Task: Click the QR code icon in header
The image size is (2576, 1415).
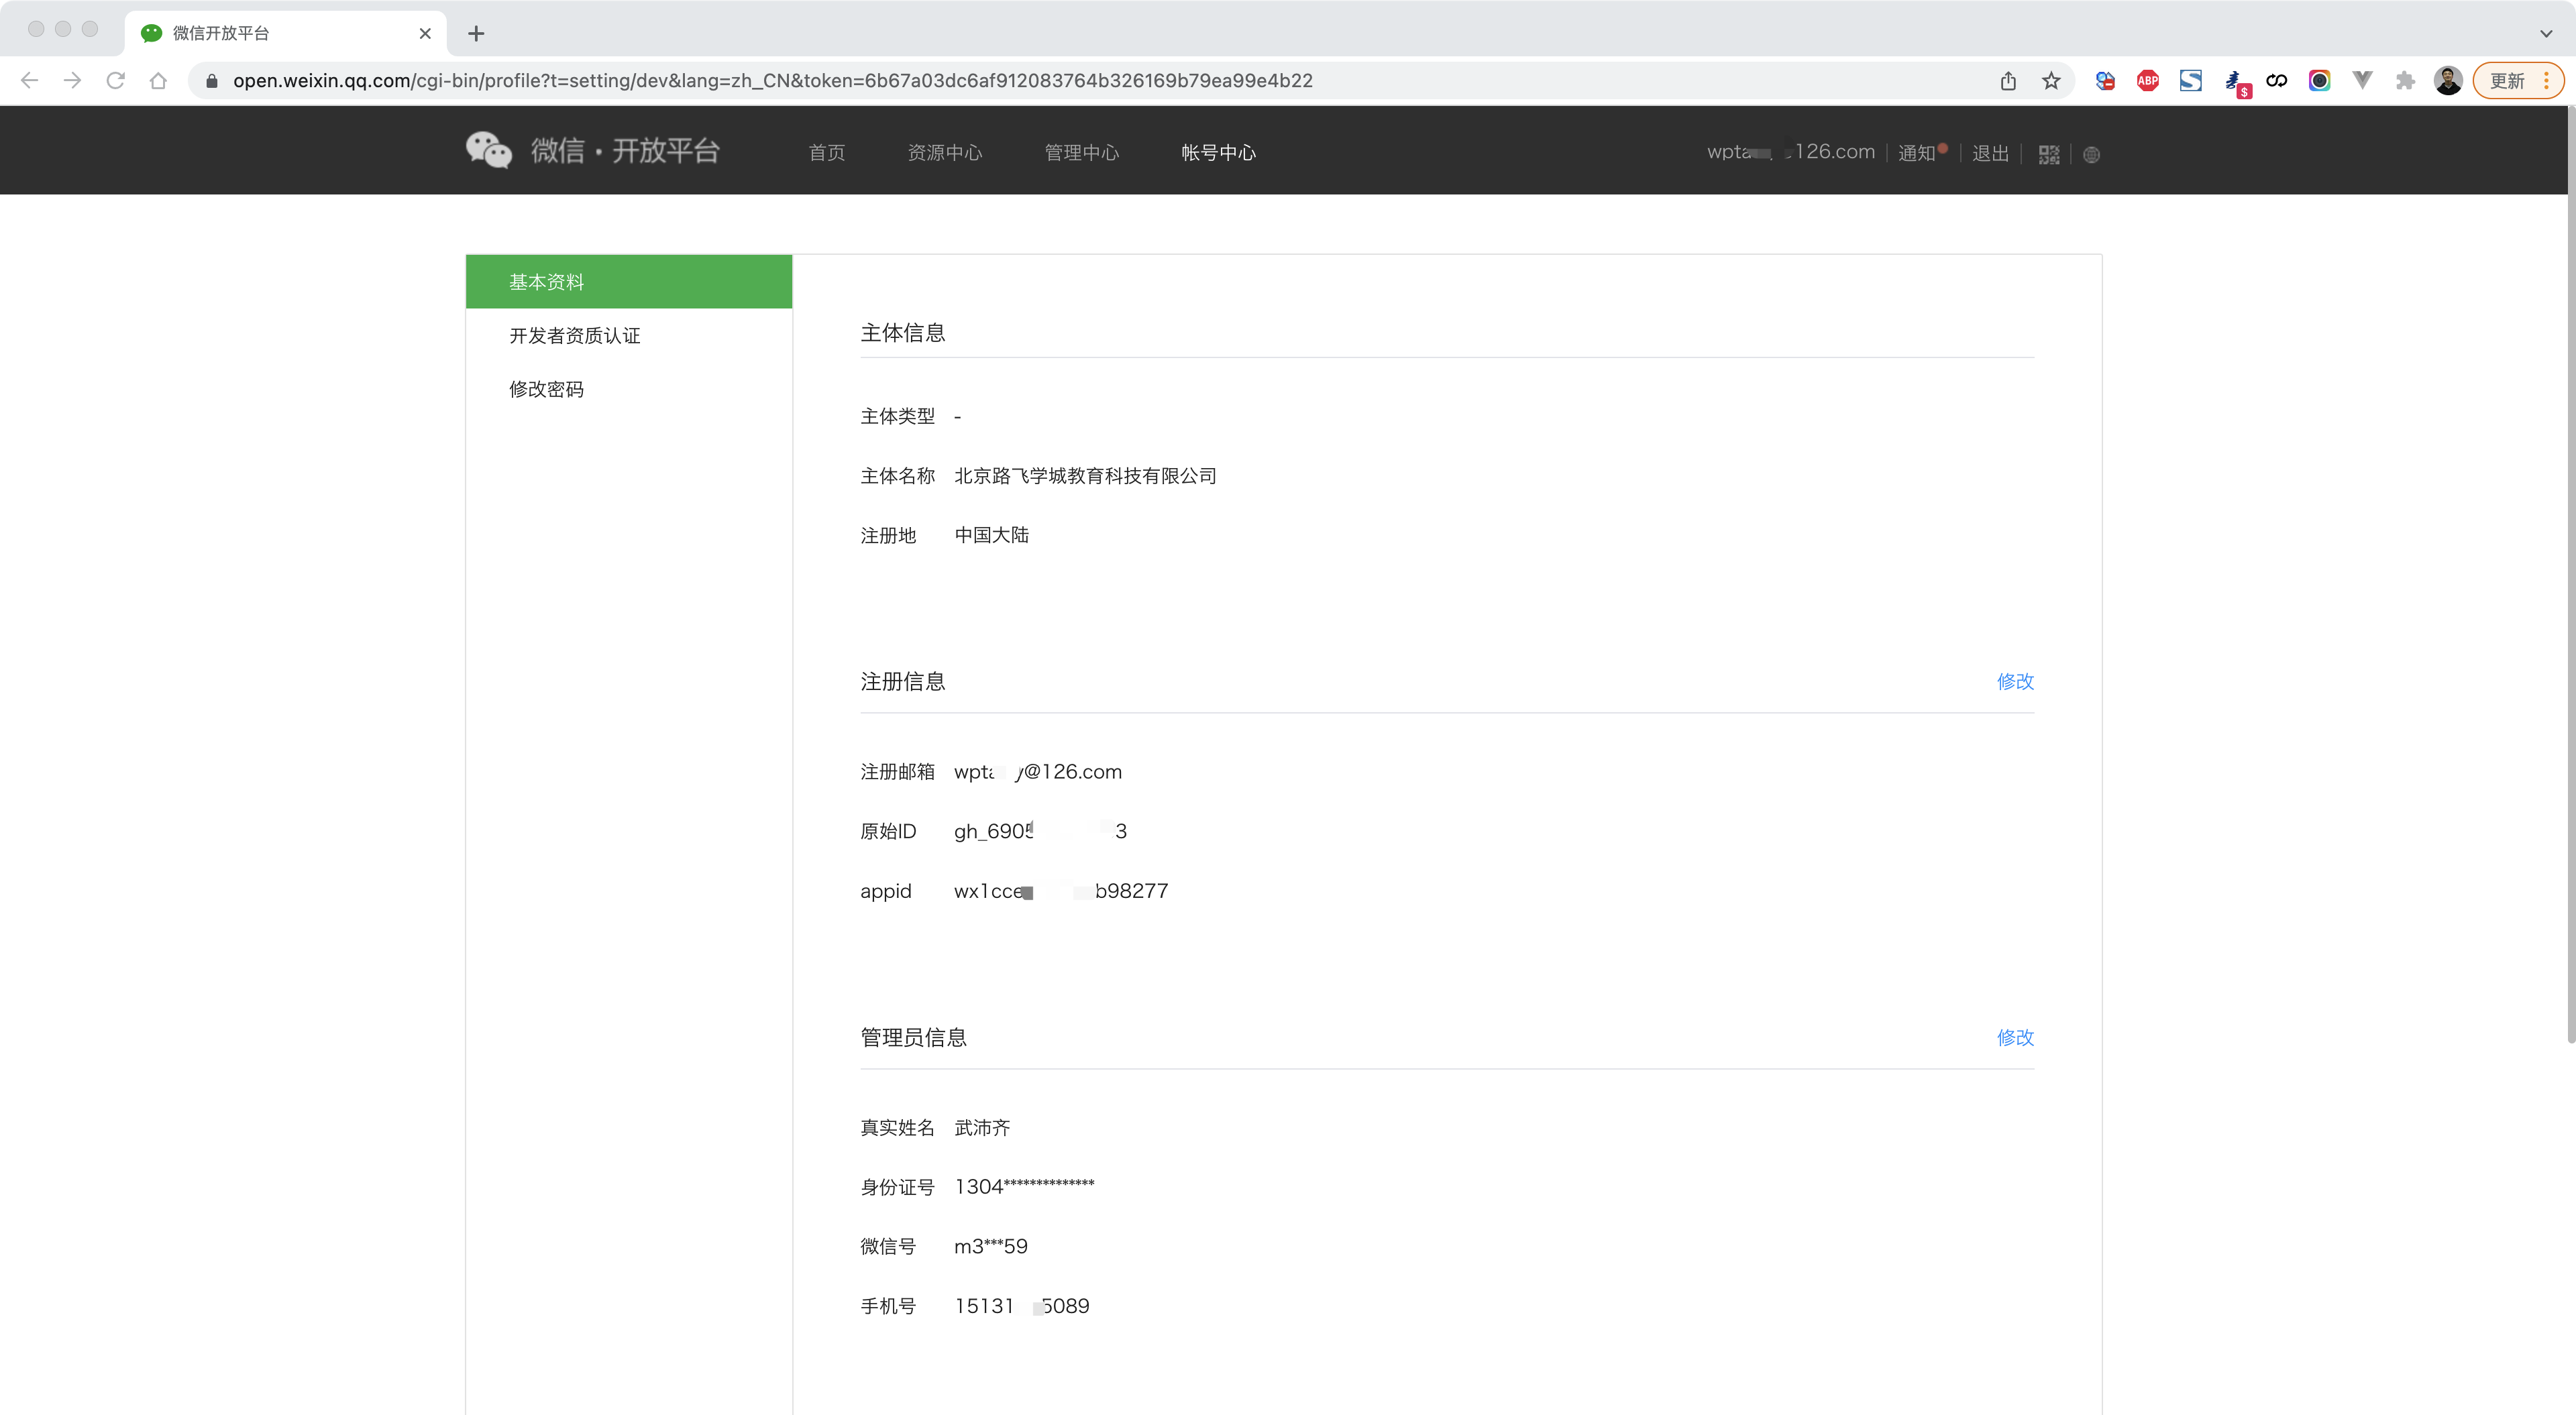Action: tap(2048, 154)
